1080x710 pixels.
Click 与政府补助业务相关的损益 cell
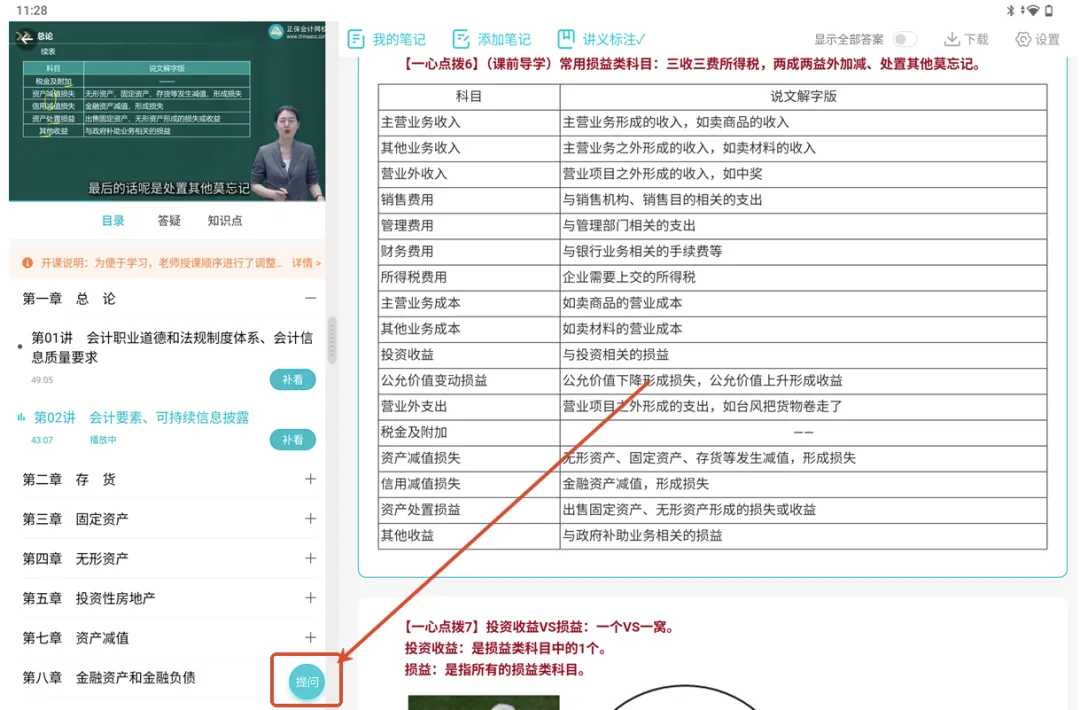coord(803,536)
